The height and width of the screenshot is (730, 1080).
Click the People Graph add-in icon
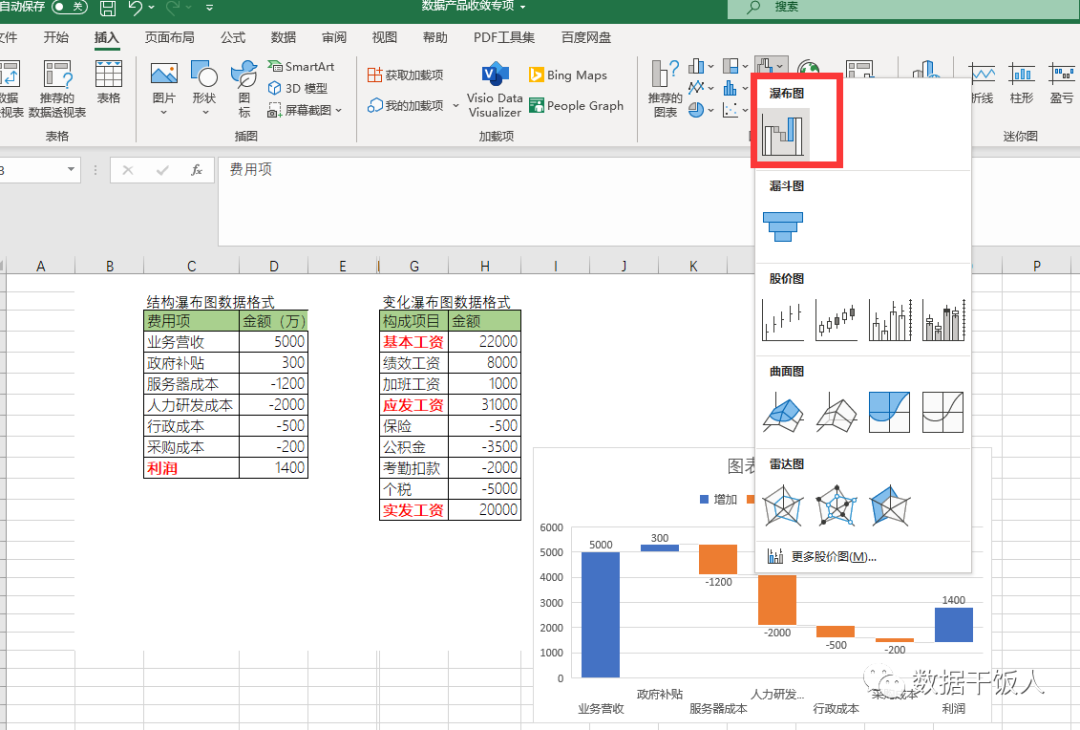point(536,105)
